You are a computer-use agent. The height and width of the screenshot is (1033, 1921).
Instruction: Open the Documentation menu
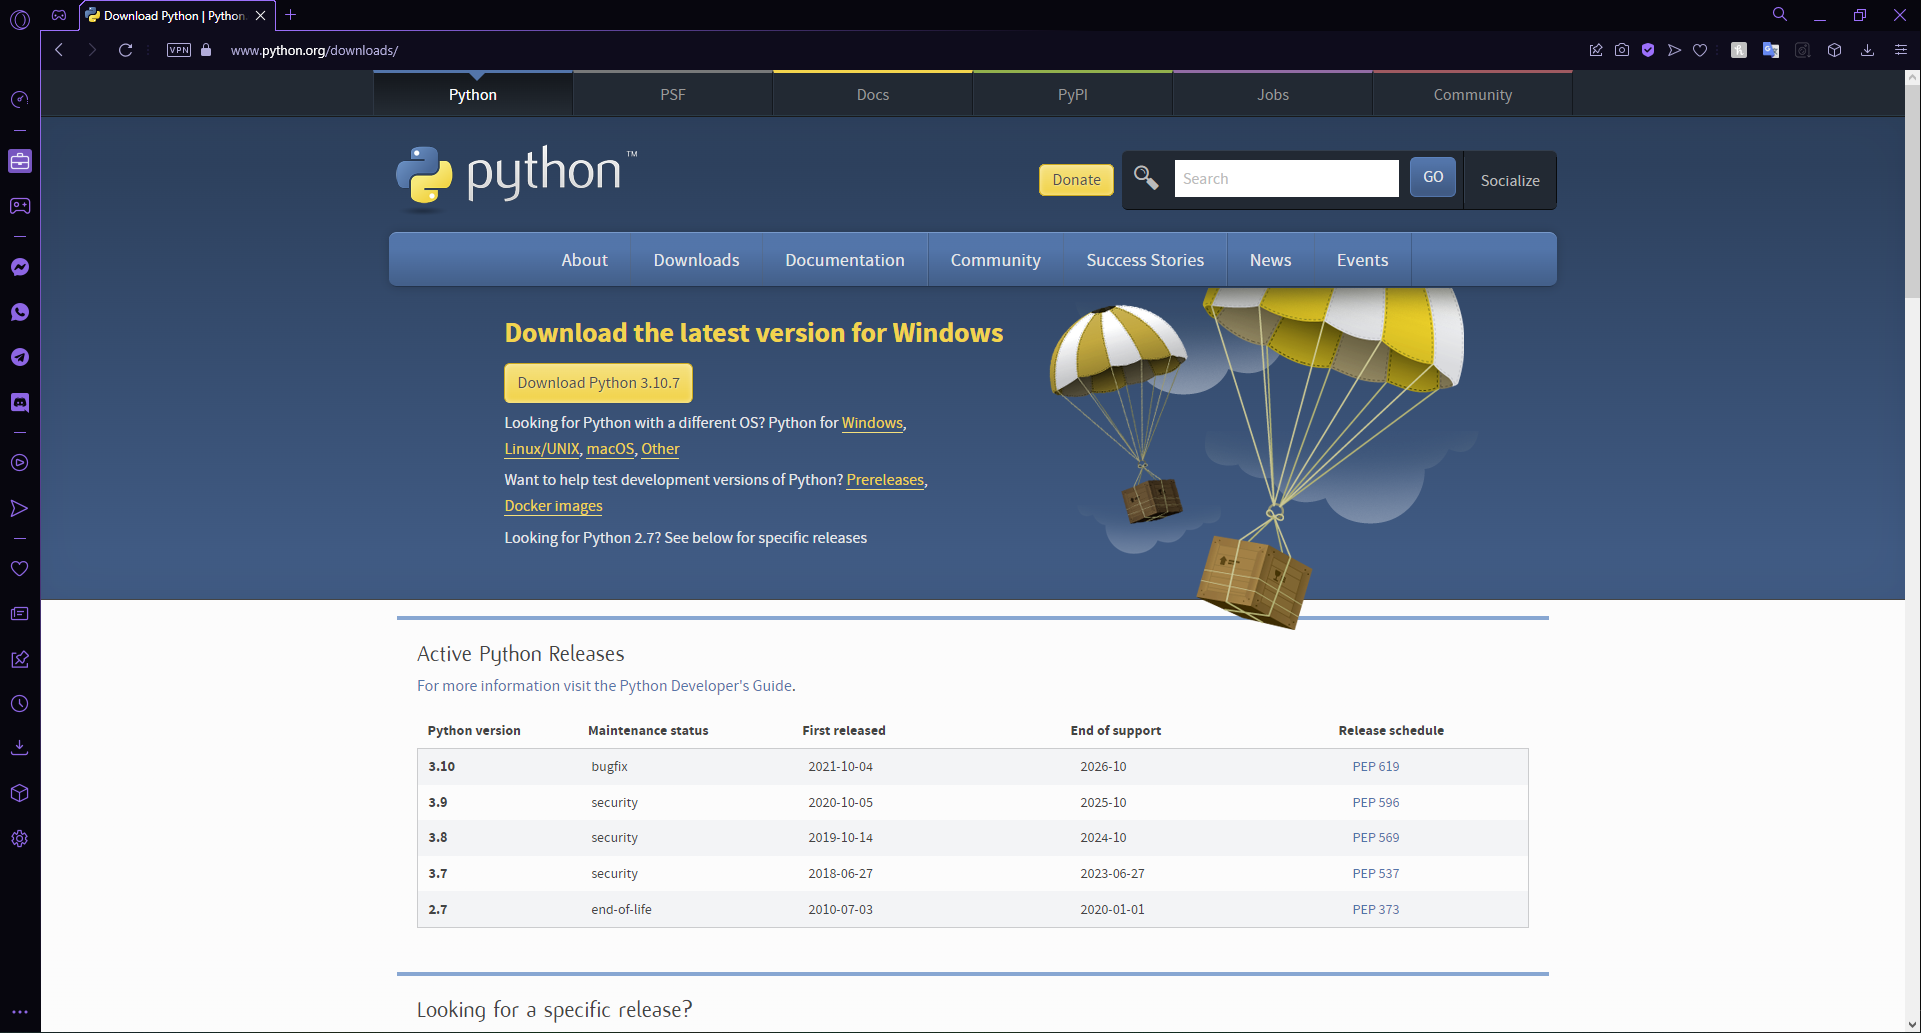tap(845, 260)
